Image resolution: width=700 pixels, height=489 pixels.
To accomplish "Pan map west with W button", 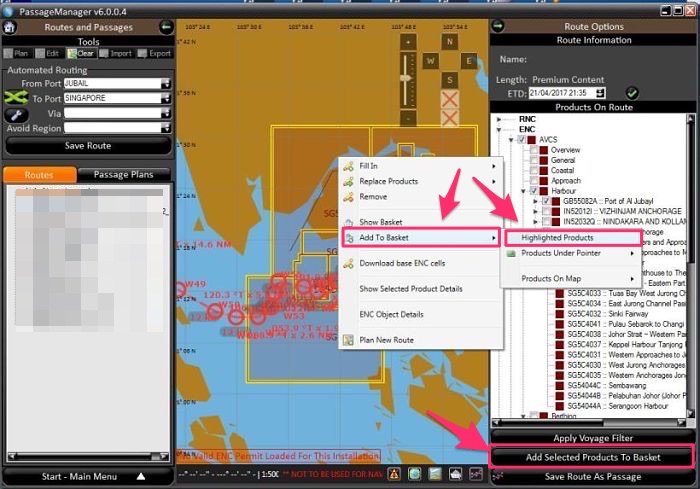I will pyautogui.click(x=428, y=60).
